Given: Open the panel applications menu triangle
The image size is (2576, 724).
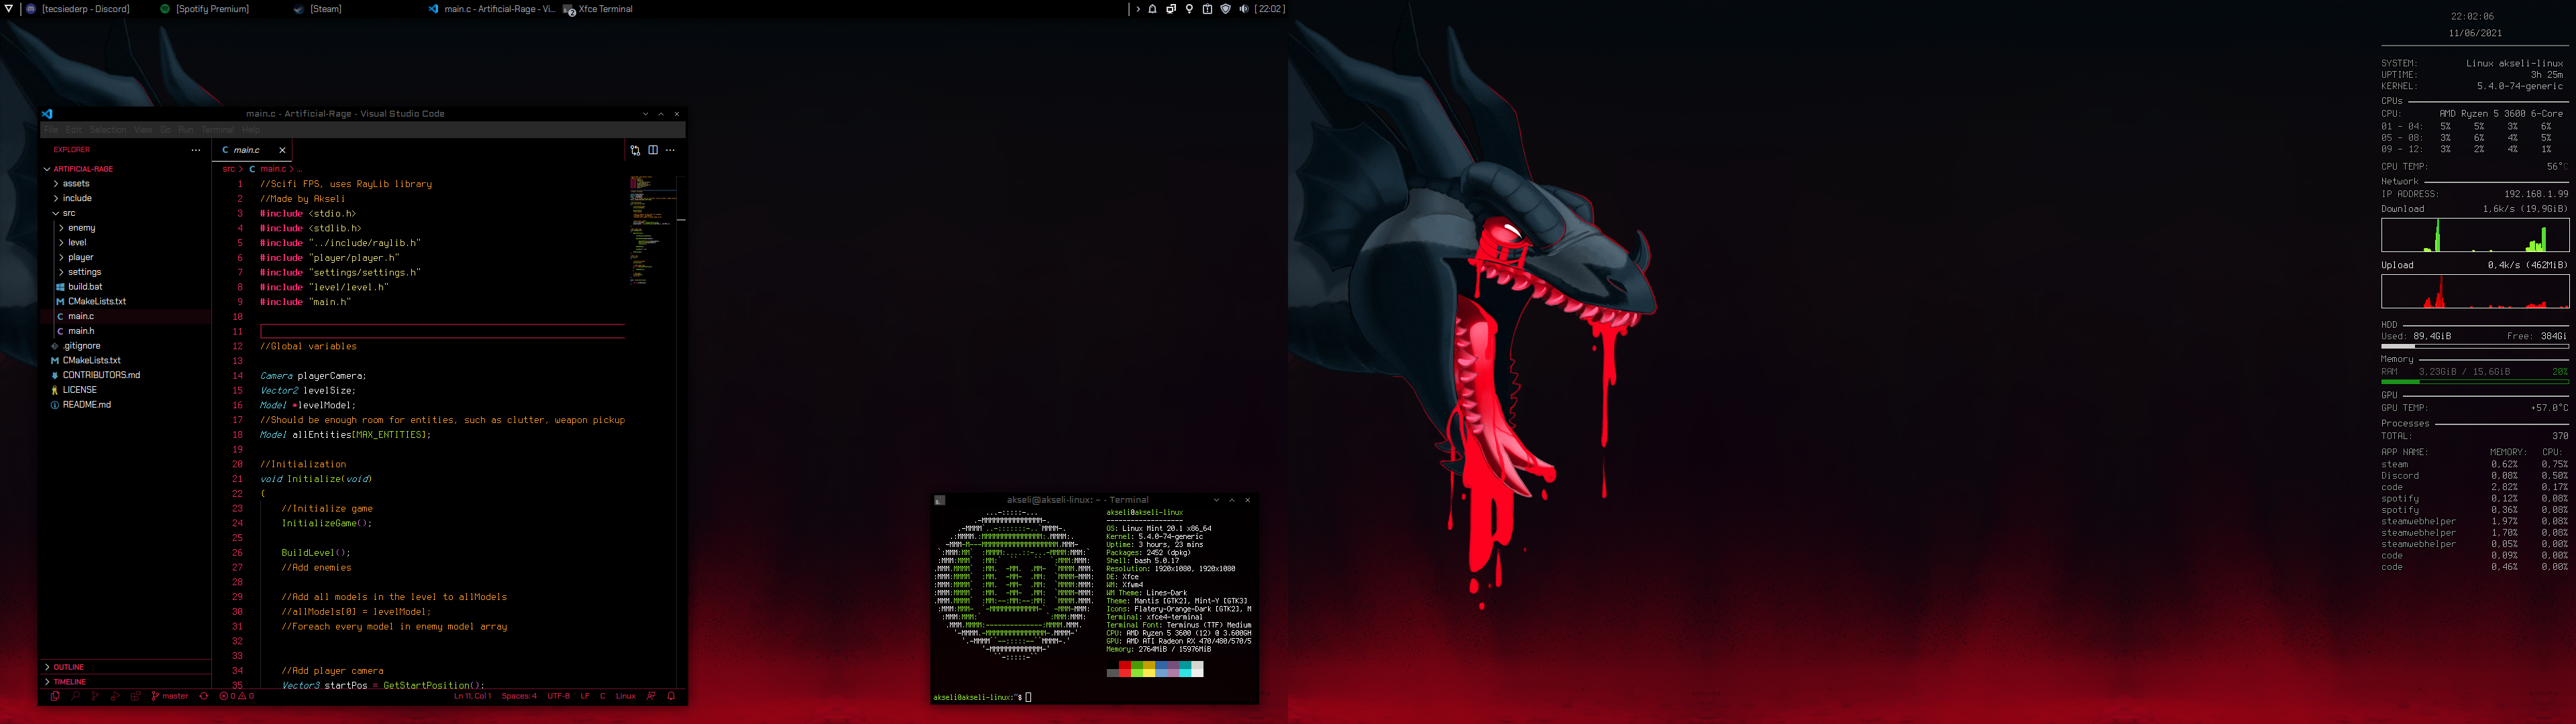Looking at the screenshot, I should click(x=9, y=9).
